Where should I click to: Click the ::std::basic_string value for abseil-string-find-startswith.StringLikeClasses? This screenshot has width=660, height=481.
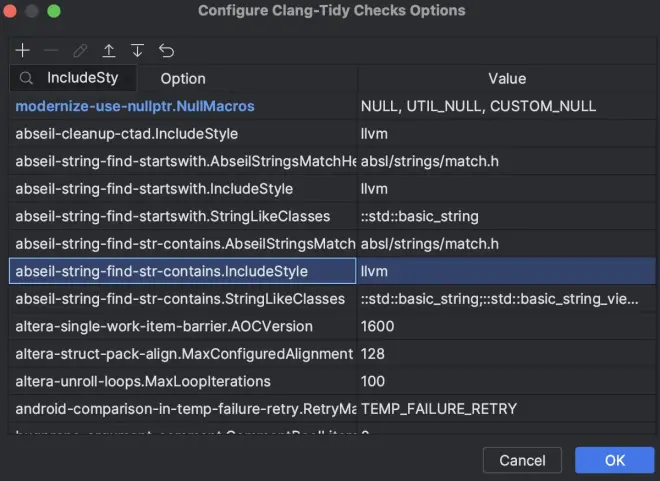point(419,216)
